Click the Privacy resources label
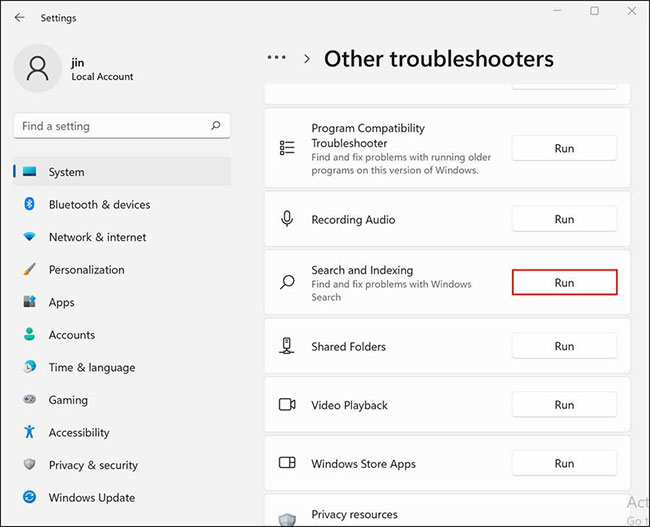 click(x=354, y=514)
